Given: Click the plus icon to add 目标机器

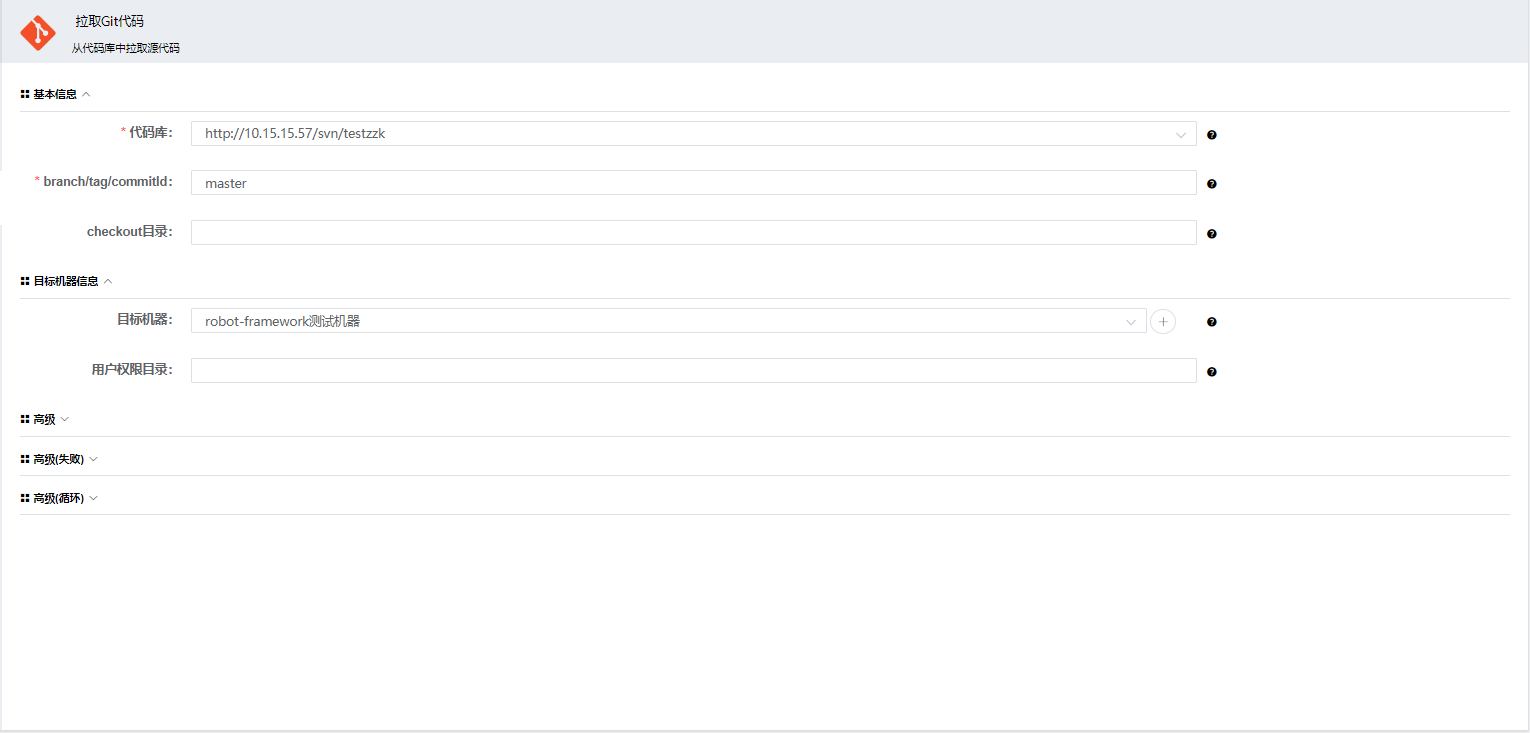Looking at the screenshot, I should [1163, 321].
